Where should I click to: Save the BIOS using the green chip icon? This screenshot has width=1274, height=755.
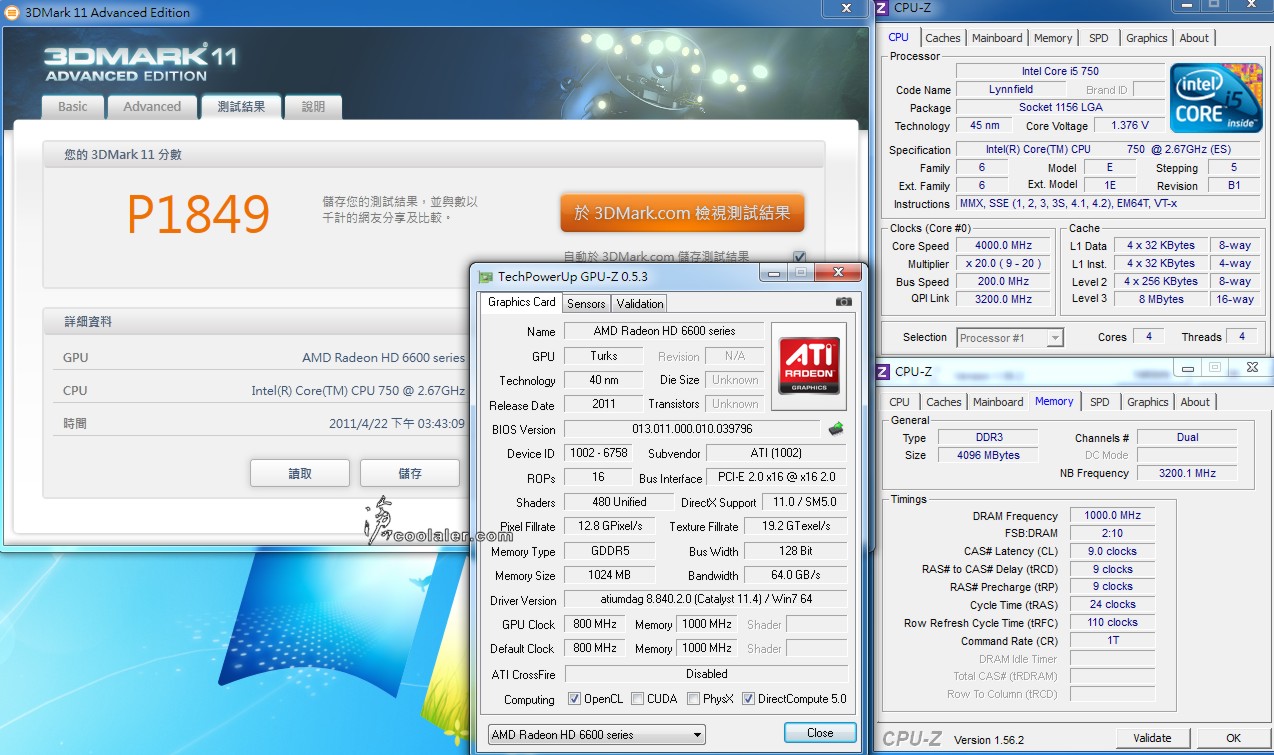(x=836, y=429)
